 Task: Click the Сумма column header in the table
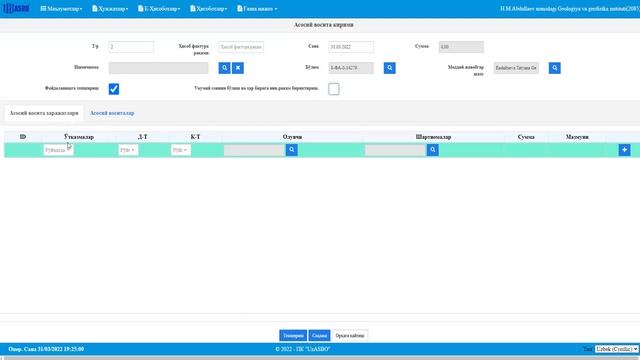(526, 137)
